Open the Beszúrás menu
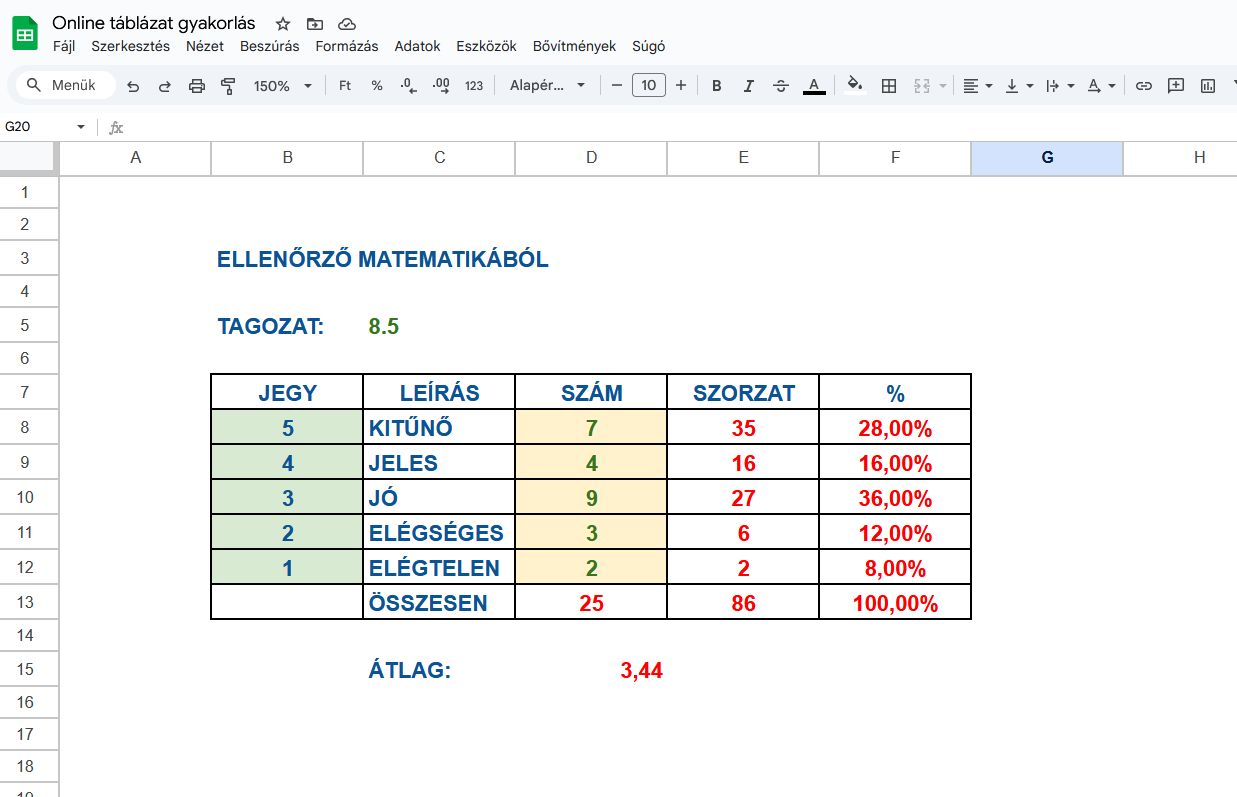Image resolution: width=1237 pixels, height=797 pixels. point(269,46)
